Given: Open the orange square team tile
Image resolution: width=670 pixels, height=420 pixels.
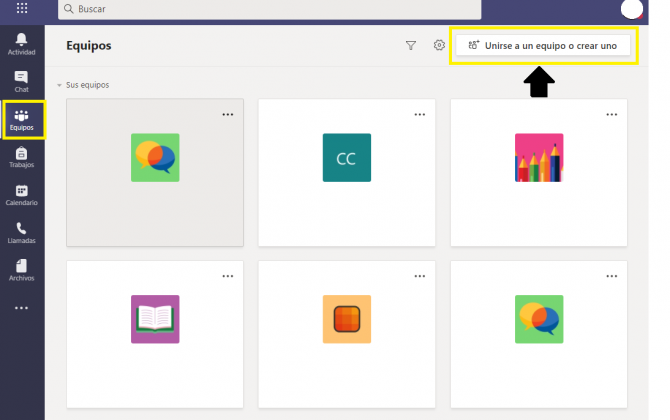Looking at the screenshot, I should point(347,334).
